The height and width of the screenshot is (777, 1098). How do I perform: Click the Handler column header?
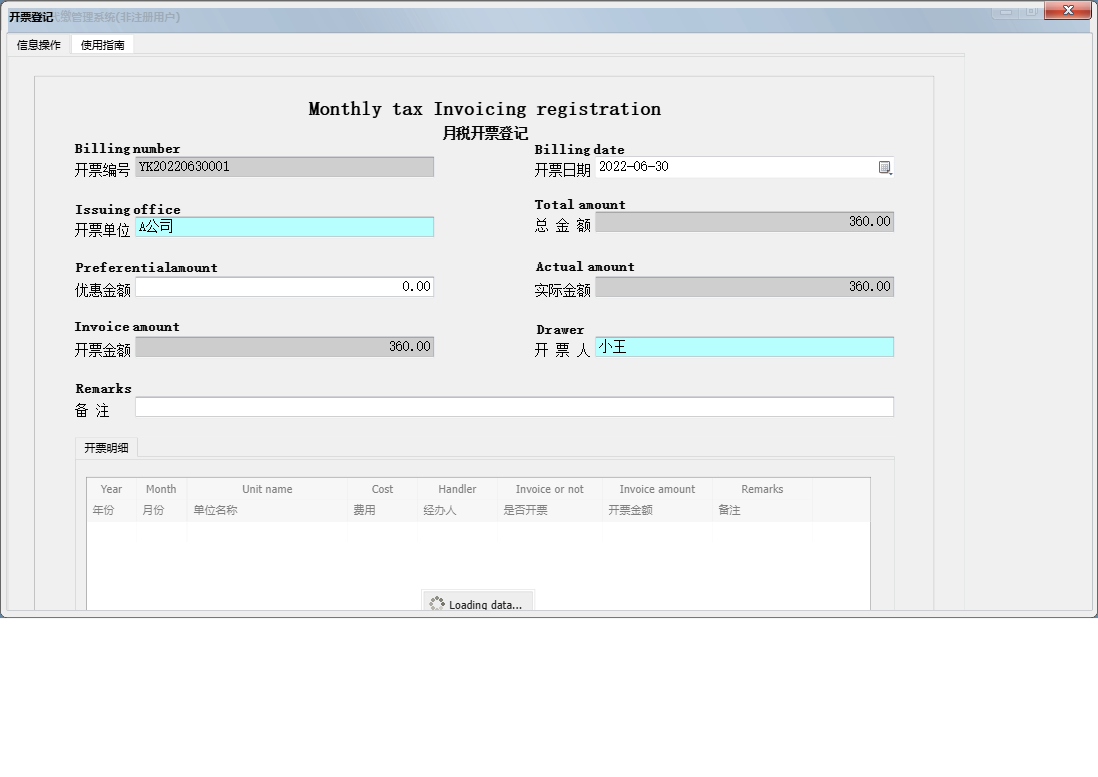click(x=457, y=499)
